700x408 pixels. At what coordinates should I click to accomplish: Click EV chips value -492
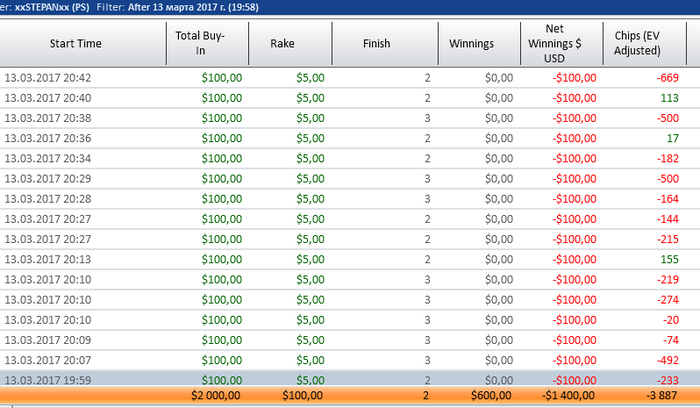pos(667,360)
